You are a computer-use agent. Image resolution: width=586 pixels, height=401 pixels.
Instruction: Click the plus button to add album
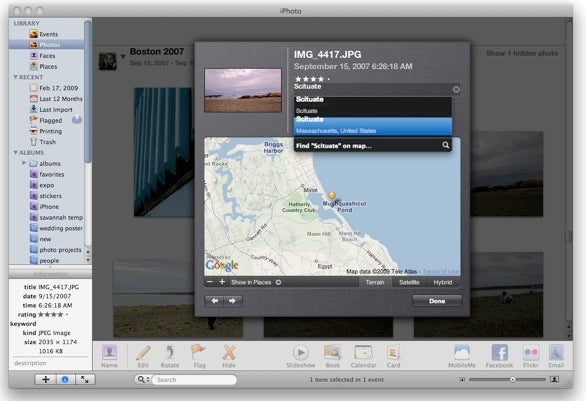click(x=46, y=379)
